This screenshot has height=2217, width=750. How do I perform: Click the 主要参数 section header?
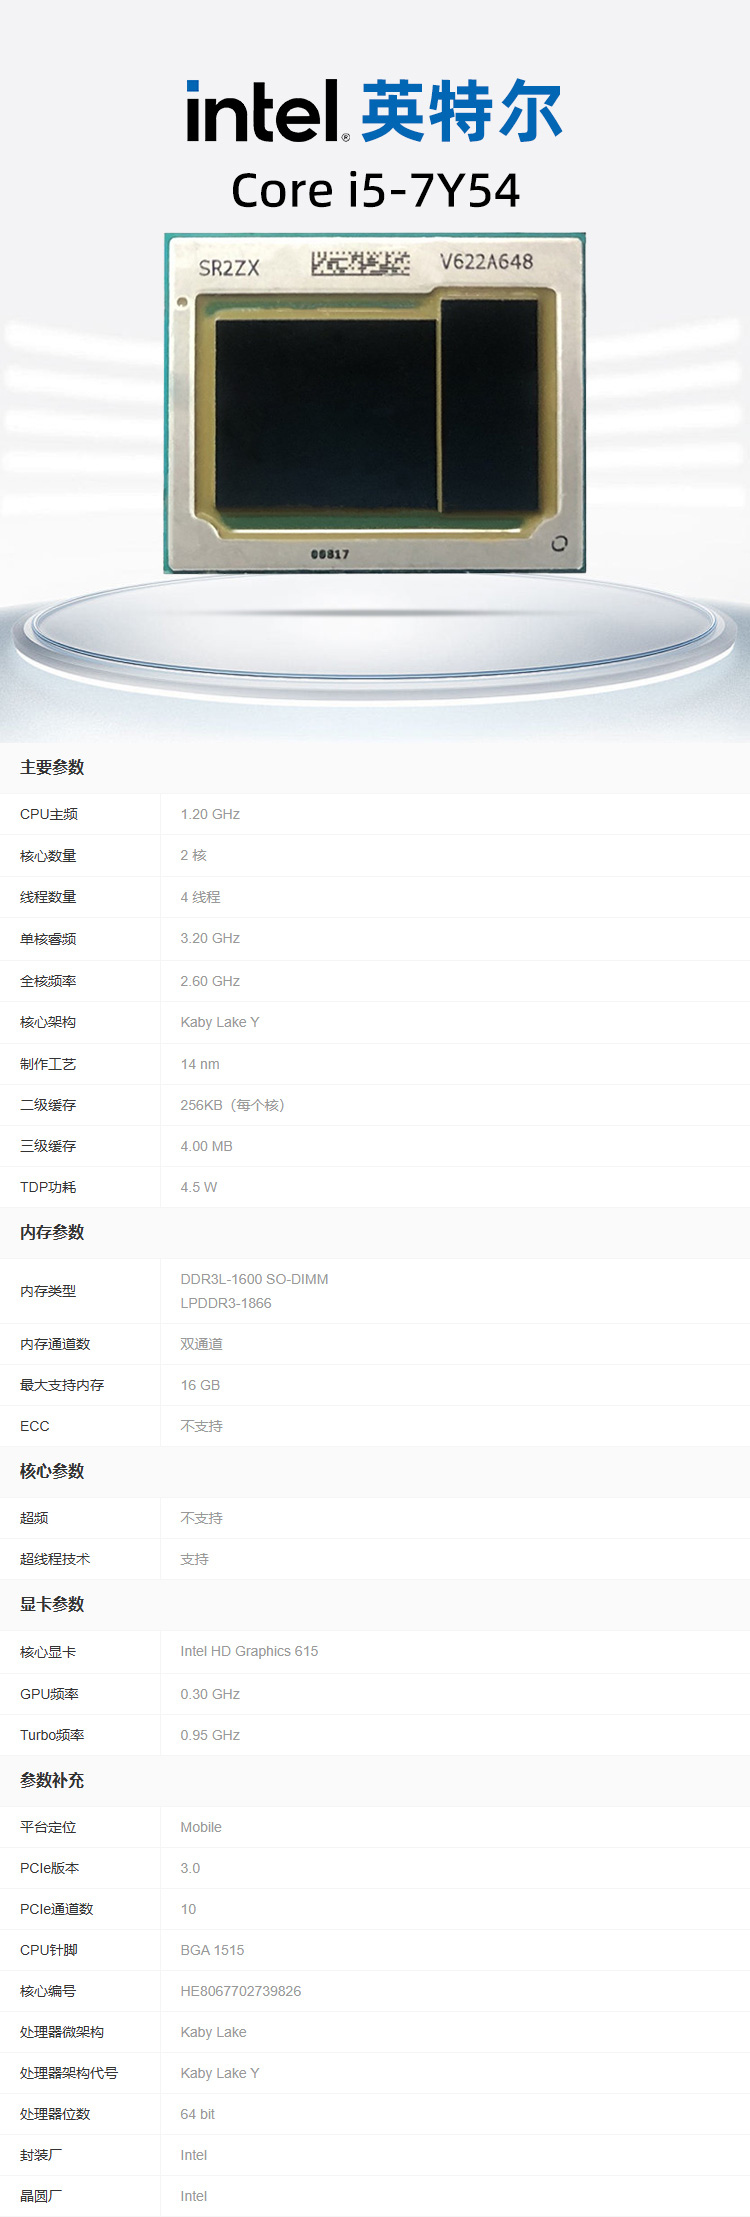click(x=52, y=767)
